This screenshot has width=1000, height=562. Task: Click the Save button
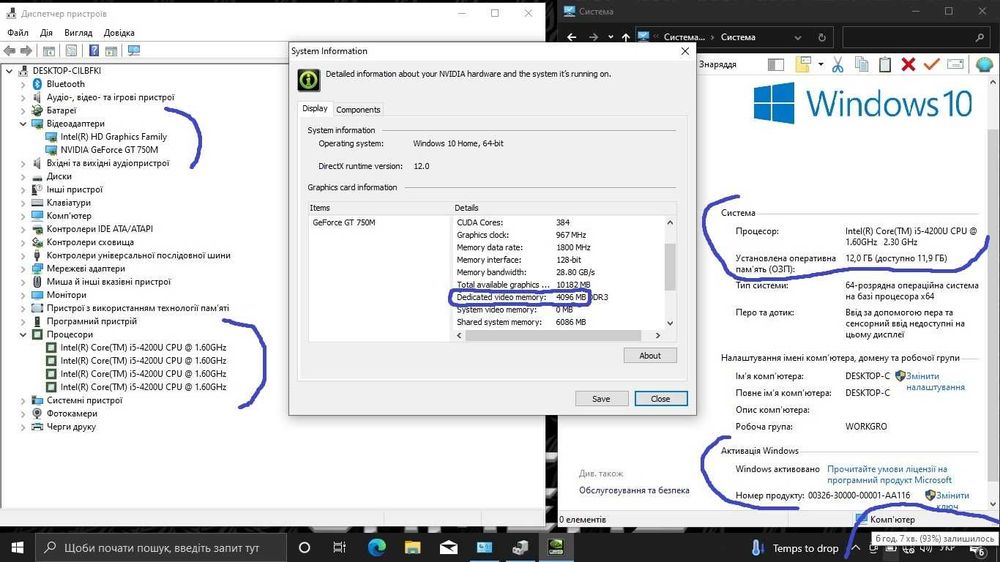pyautogui.click(x=601, y=399)
